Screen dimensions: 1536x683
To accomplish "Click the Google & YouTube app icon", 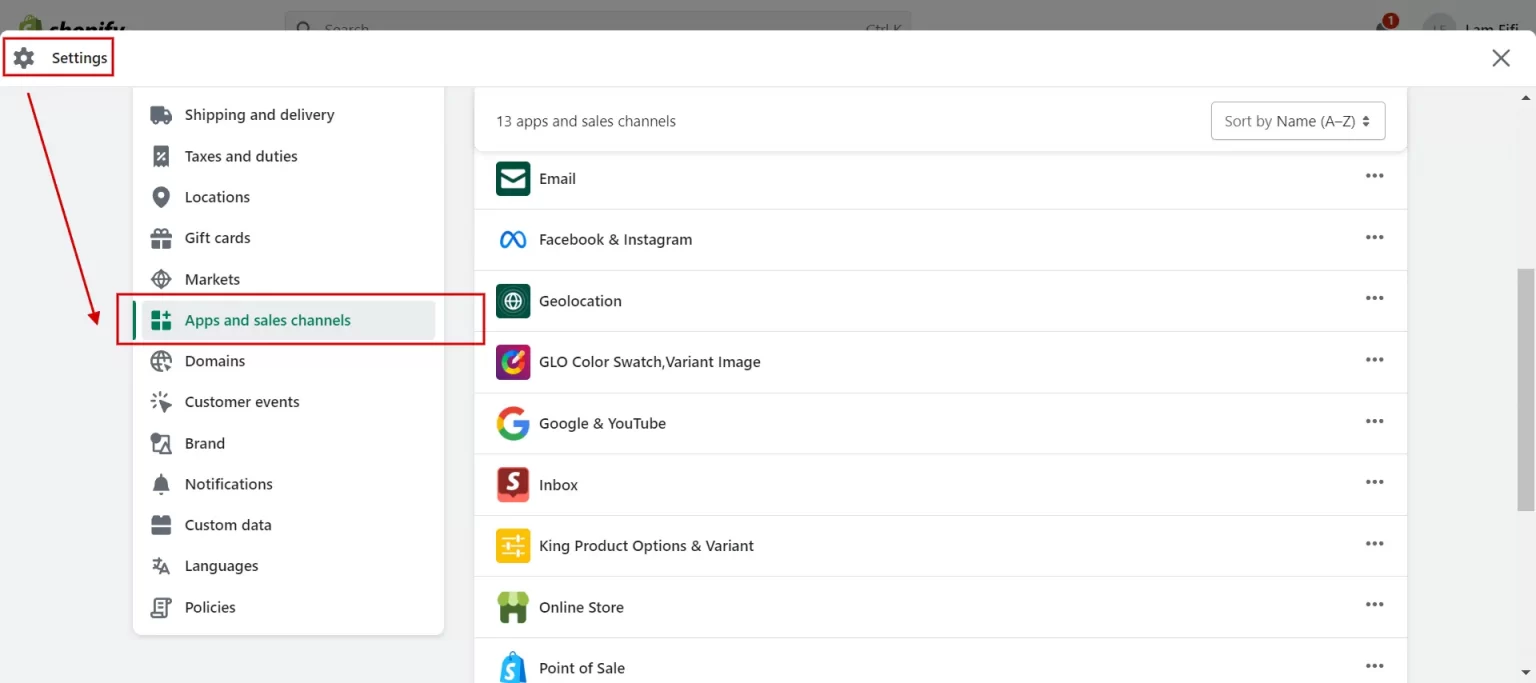I will pyautogui.click(x=513, y=423).
